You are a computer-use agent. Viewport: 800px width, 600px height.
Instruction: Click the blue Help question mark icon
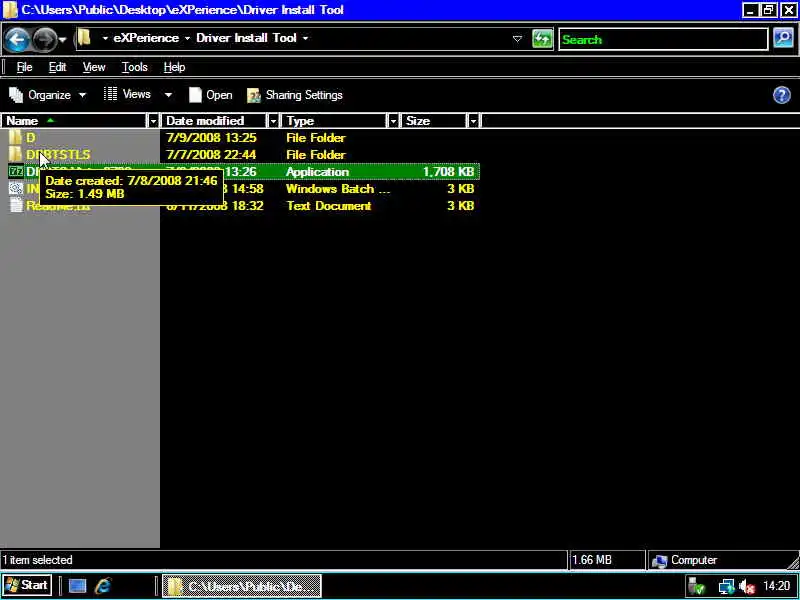click(x=782, y=95)
